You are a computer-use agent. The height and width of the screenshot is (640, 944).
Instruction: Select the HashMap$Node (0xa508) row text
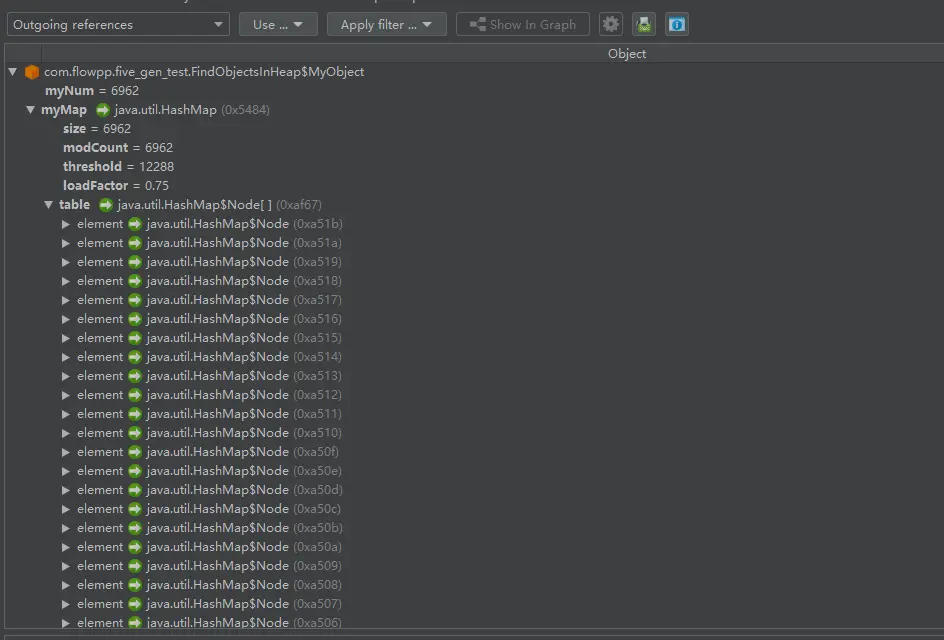tap(244, 585)
